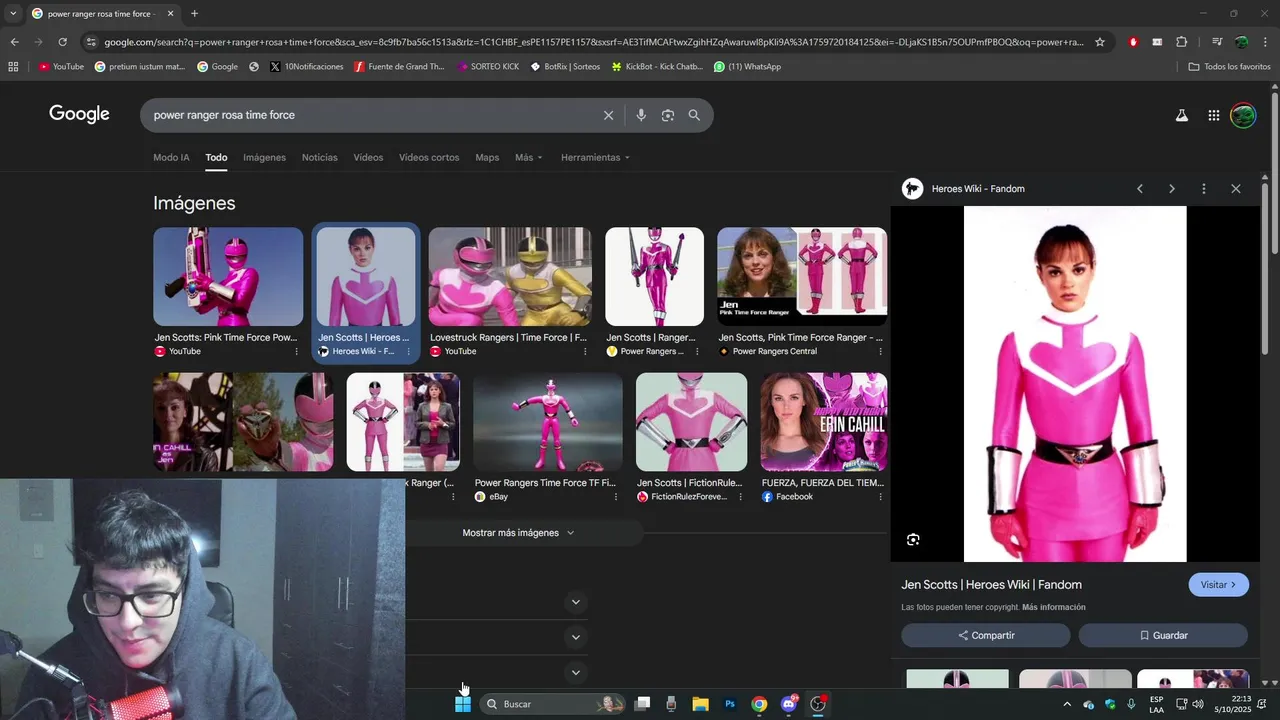Open options for Jen Scotts YouTube result

tap(296, 352)
